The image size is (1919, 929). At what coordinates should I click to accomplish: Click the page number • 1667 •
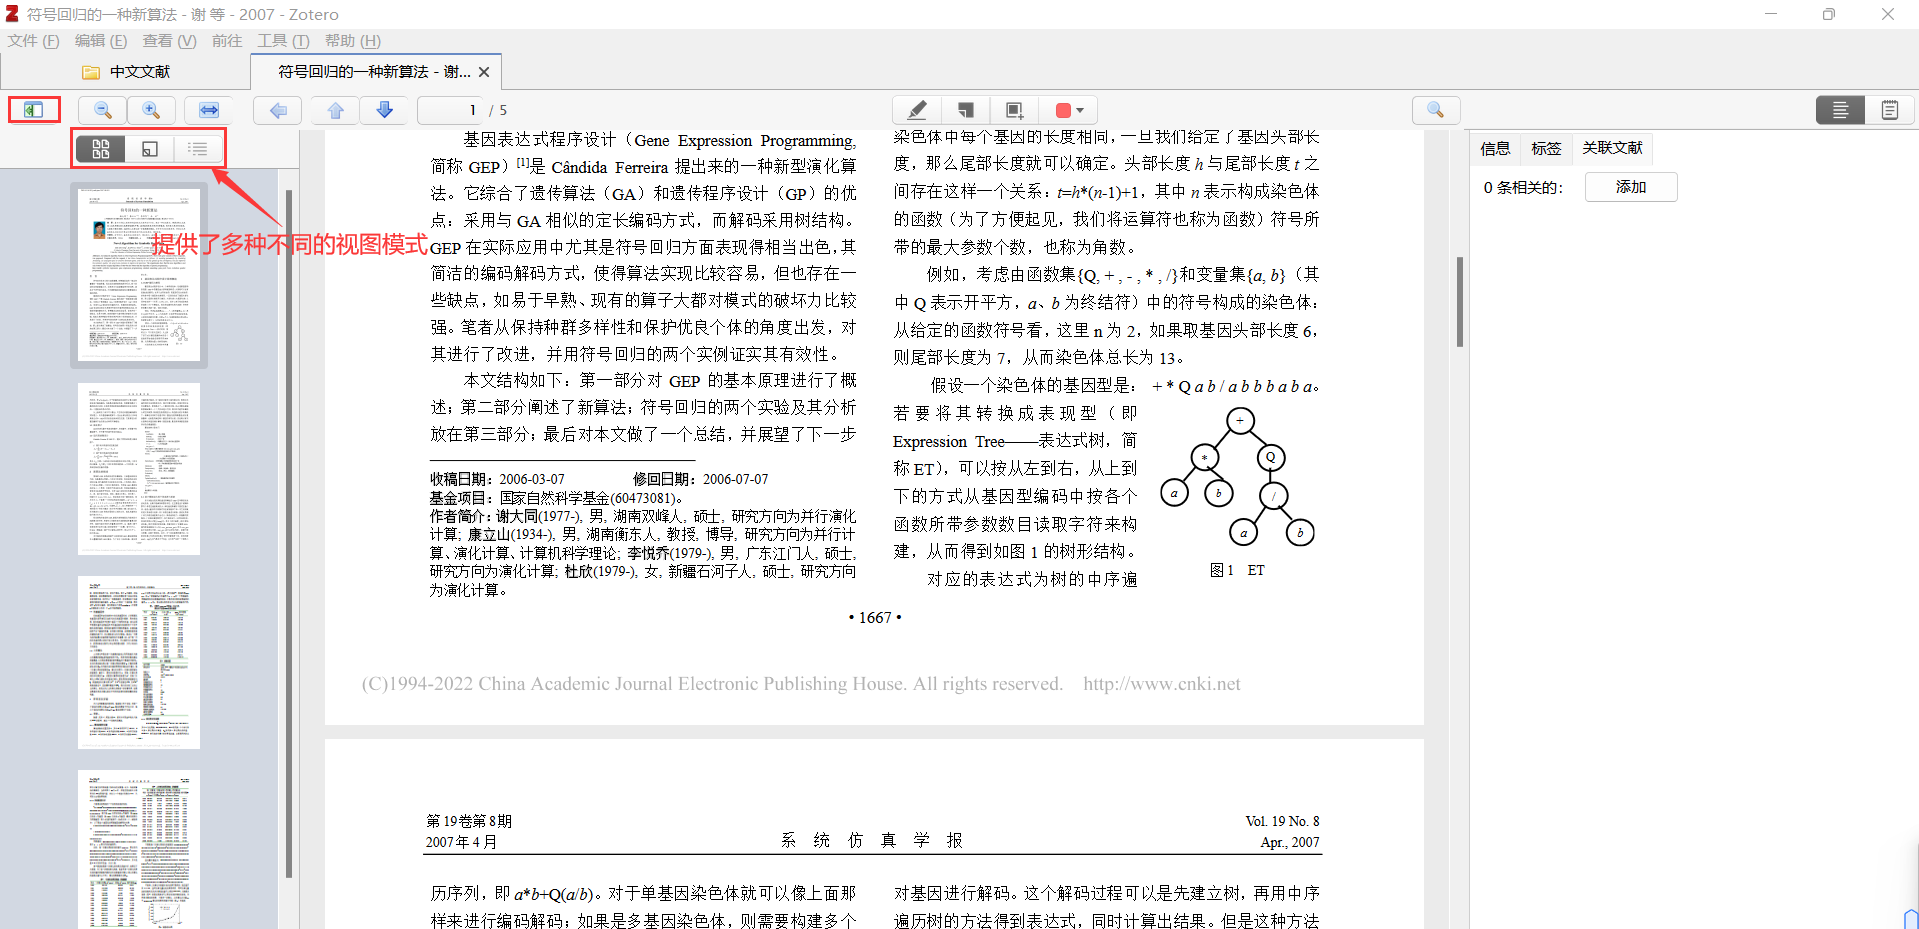874,618
